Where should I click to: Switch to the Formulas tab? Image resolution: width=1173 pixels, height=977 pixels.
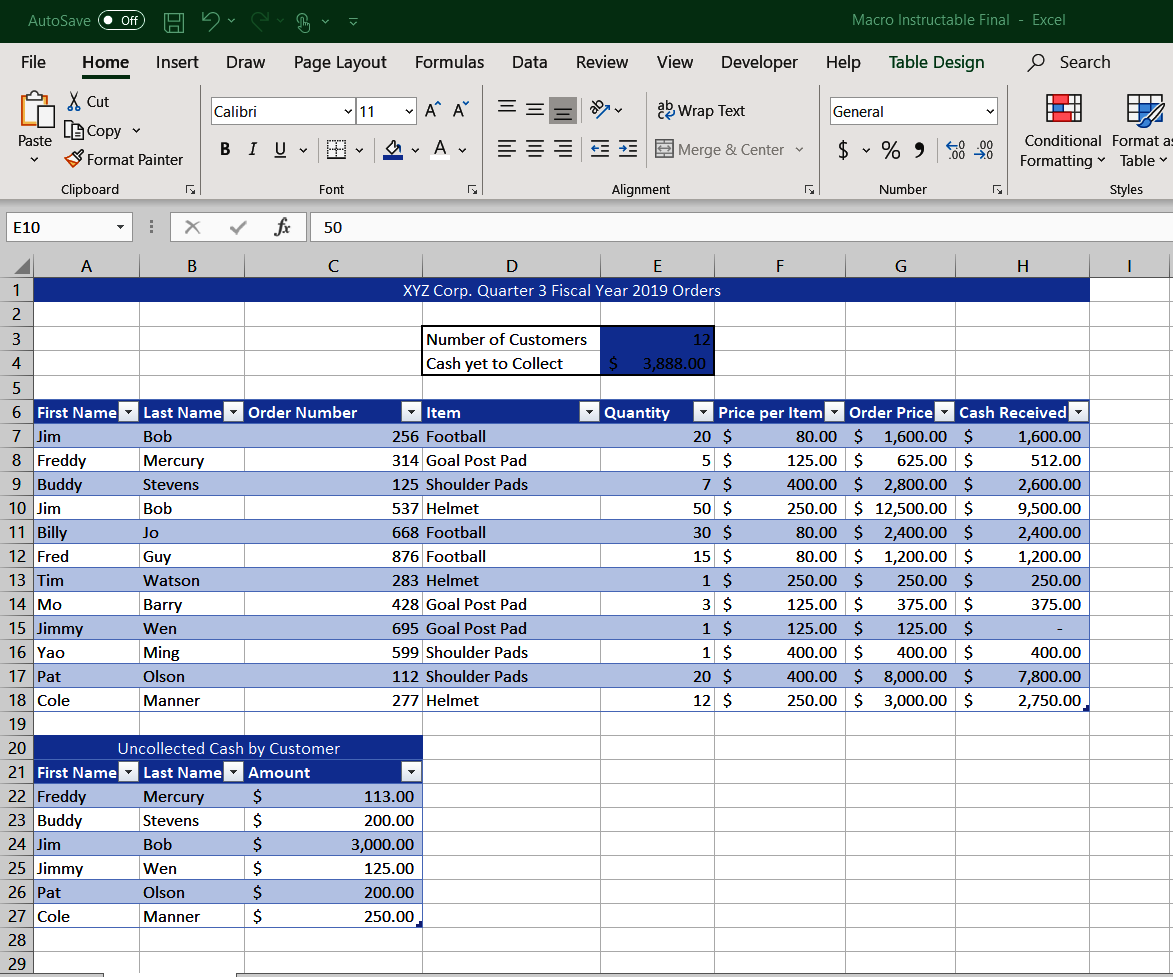[449, 62]
